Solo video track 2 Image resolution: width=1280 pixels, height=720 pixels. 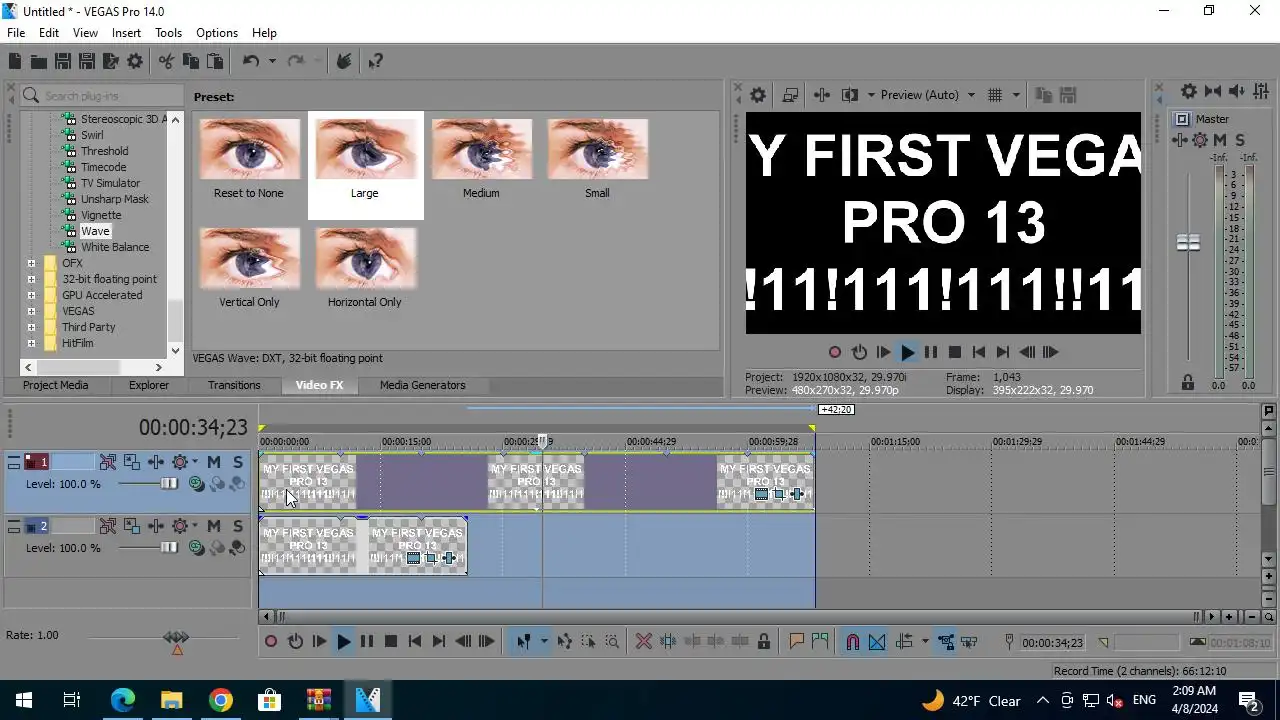click(237, 526)
